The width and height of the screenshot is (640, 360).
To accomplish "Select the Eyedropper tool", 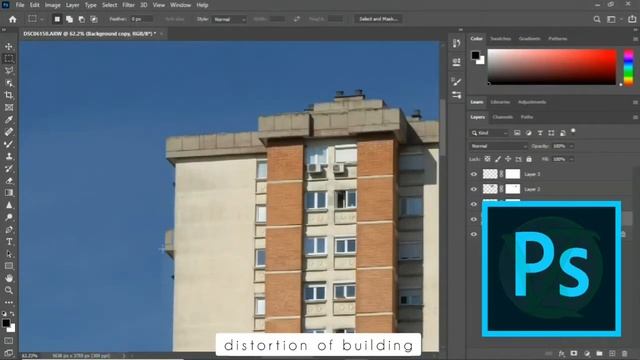I will [x=9, y=120].
